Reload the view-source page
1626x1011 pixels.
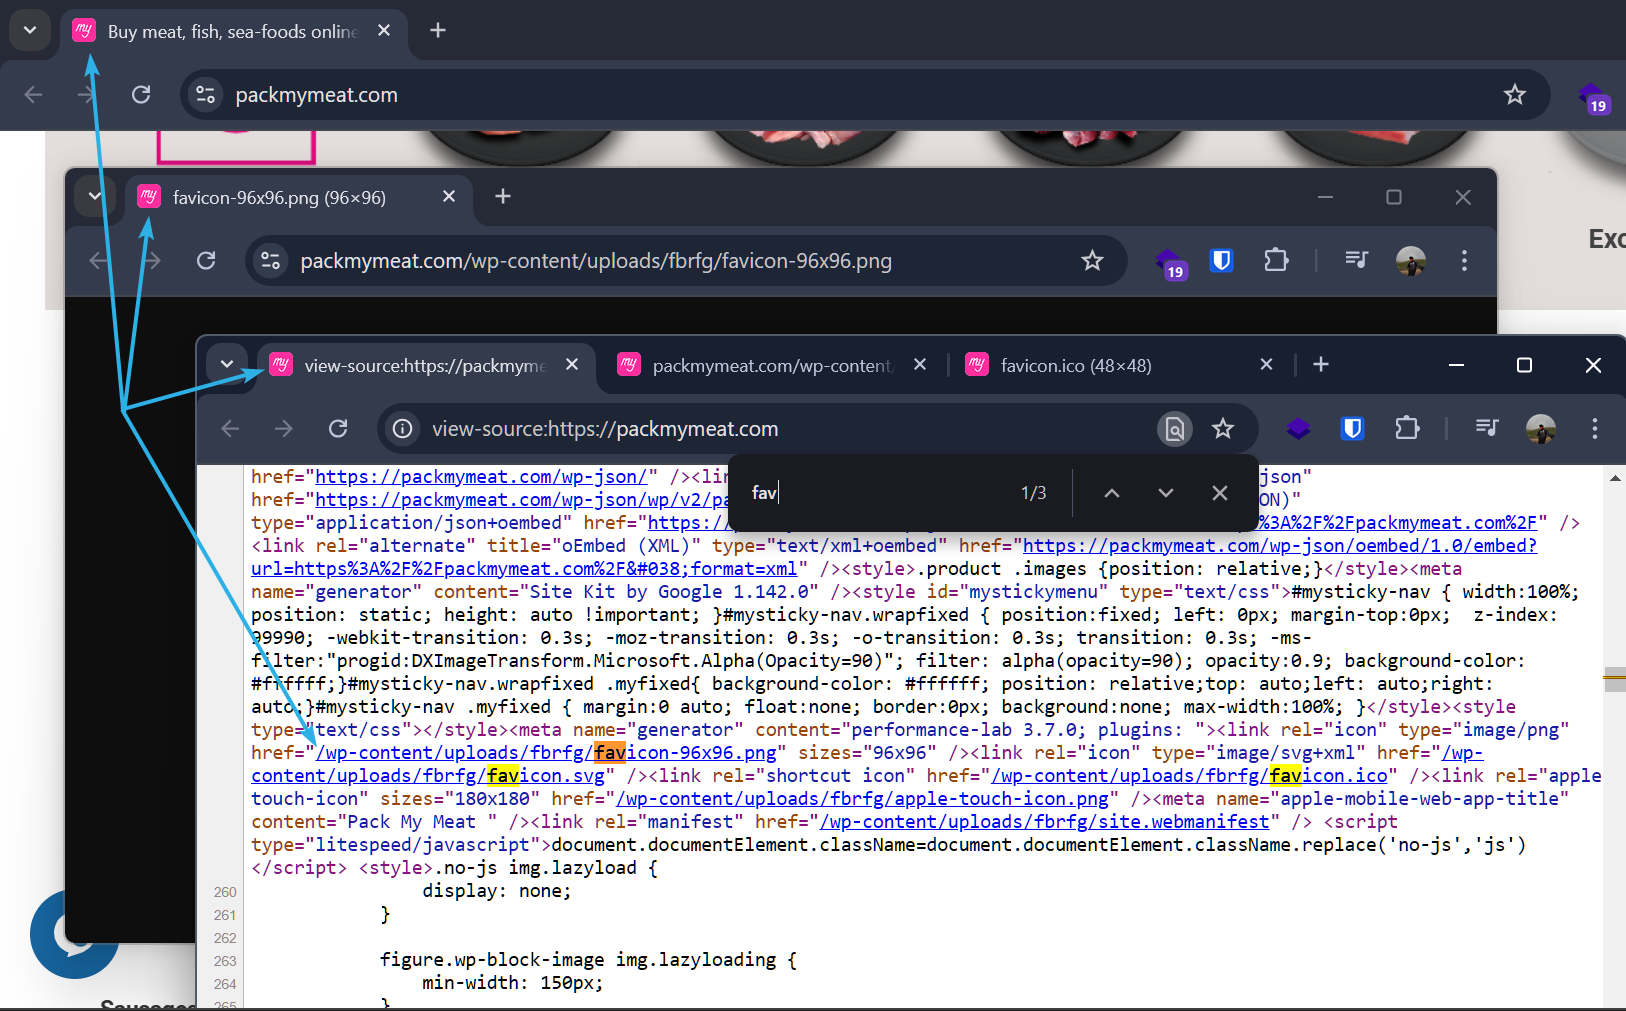pyautogui.click(x=338, y=428)
